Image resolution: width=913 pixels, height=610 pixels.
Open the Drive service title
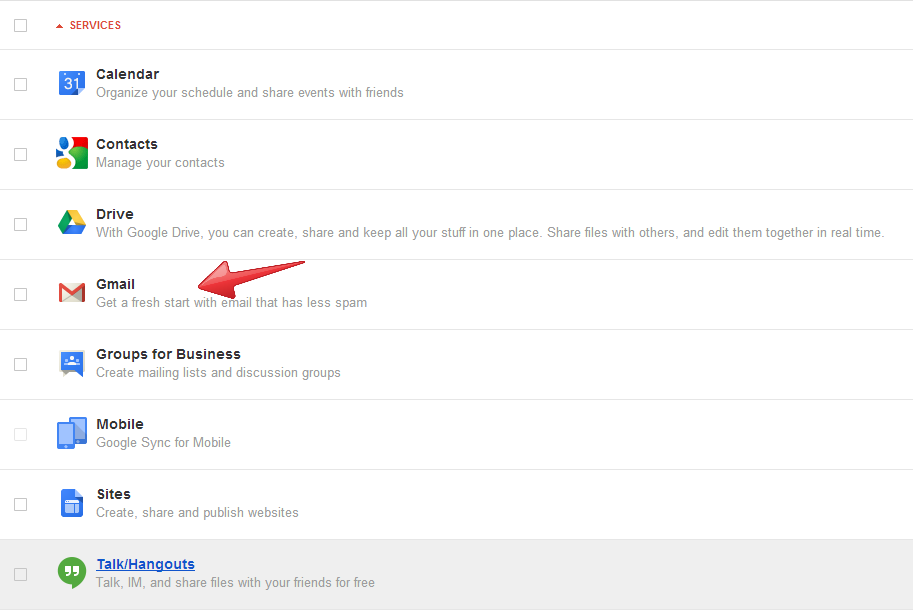pos(115,214)
